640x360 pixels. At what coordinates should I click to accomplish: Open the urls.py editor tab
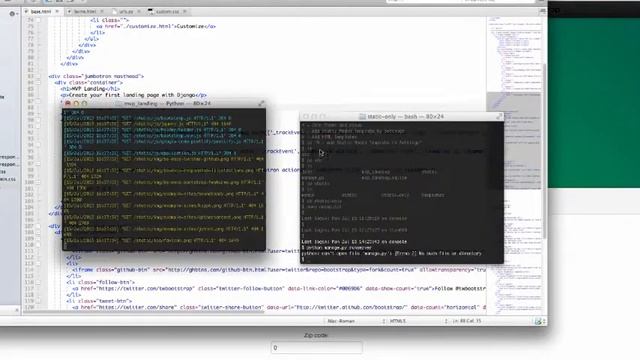(127, 11)
